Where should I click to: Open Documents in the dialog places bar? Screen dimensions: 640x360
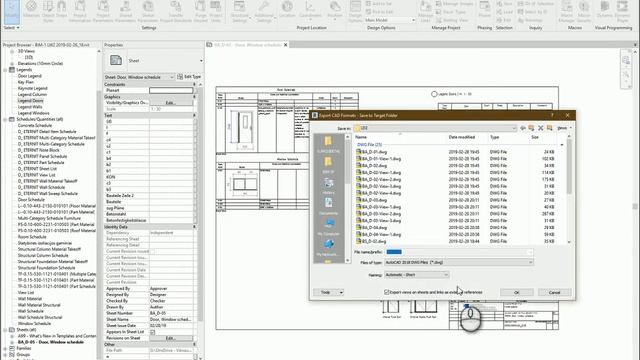click(328, 207)
